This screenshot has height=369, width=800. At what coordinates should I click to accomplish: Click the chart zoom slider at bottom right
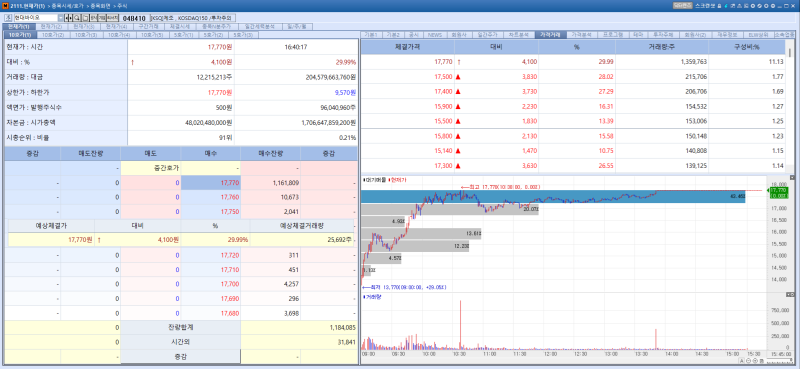coord(780,359)
